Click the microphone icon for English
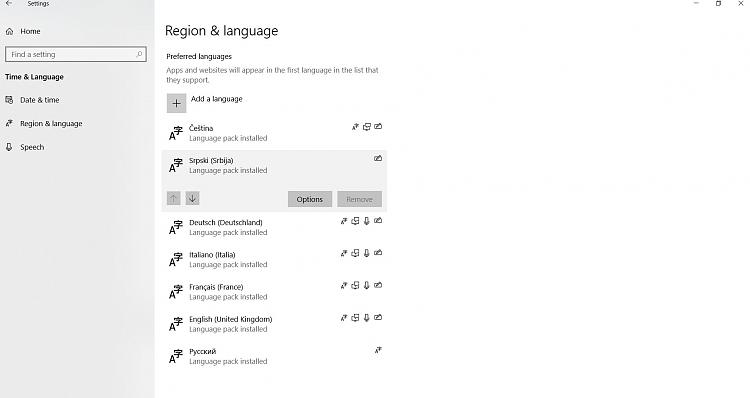Image resolution: width=750 pixels, height=398 pixels. pyautogui.click(x=366, y=318)
